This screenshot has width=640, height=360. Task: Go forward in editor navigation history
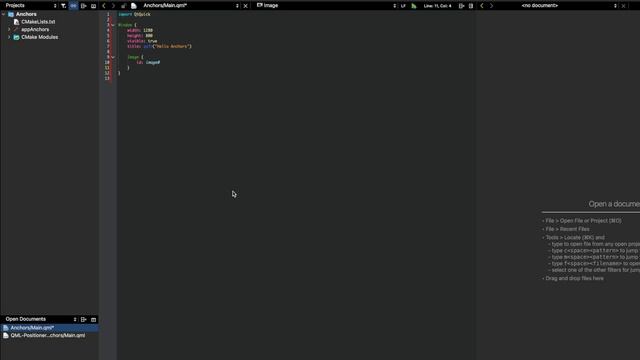tap(113, 6)
